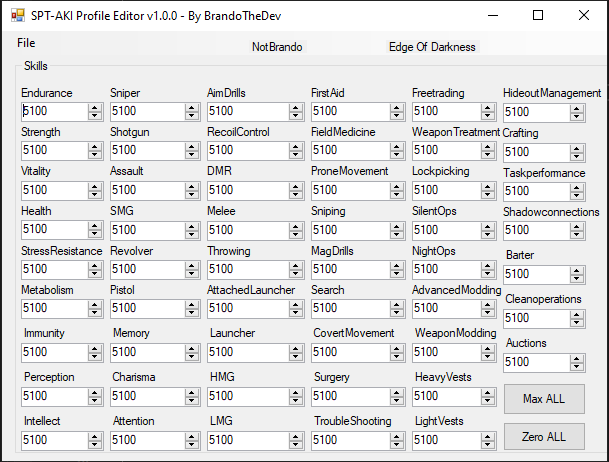Increase LightVests value with up arrow

pos(487,437)
